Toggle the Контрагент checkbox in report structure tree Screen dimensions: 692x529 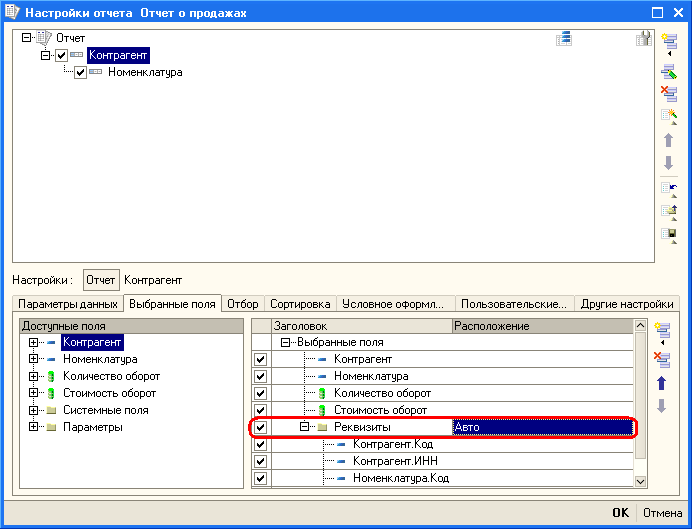[62, 56]
